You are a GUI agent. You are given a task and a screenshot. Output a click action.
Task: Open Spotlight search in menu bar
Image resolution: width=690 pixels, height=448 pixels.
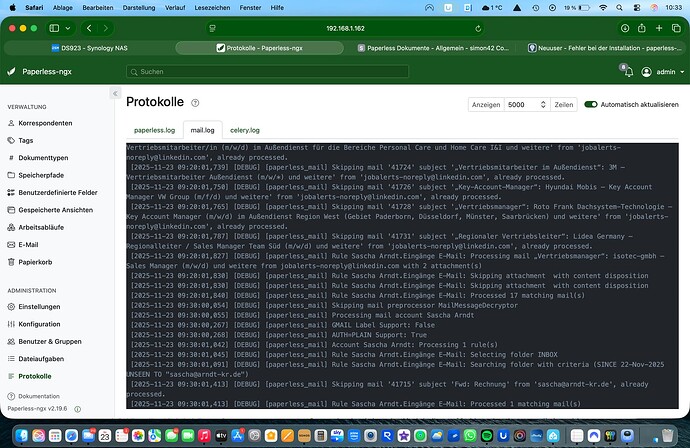point(620,7)
